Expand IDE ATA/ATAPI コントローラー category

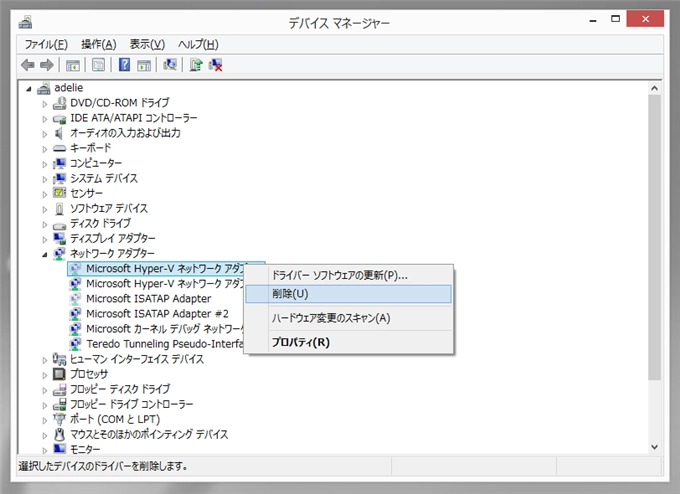[x=45, y=119]
